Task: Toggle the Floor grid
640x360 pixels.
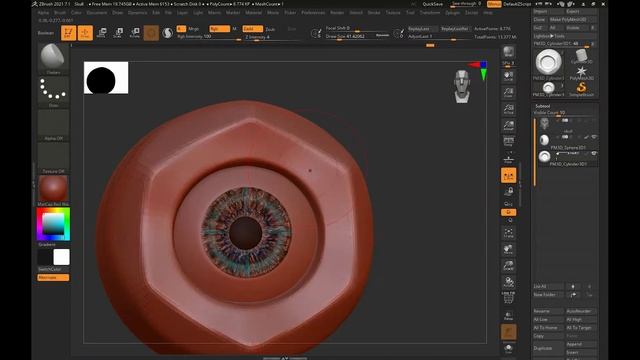Action: [509, 158]
